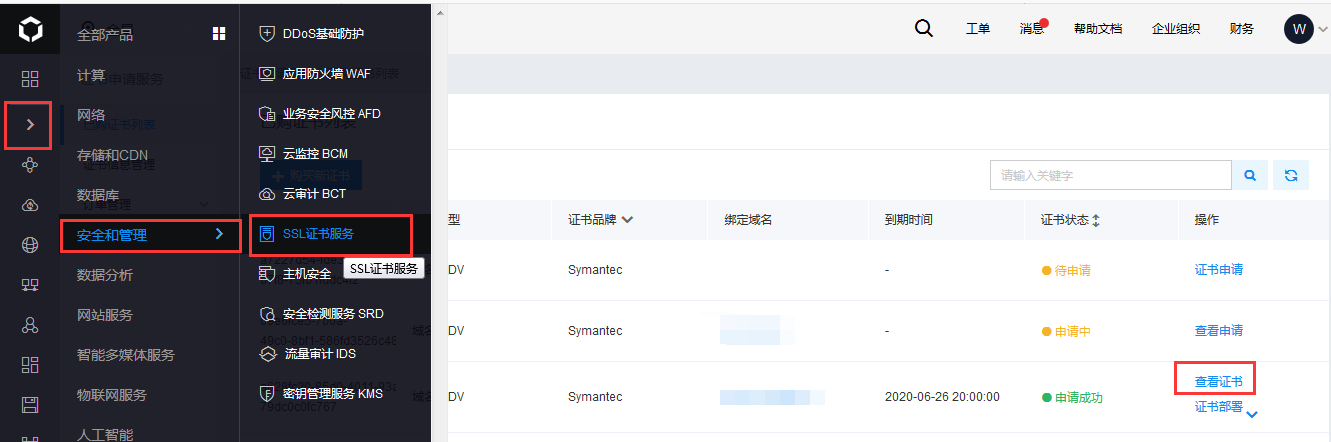This screenshot has height=442, width=1331.
Task: Select 网络 category
Action: click(x=91, y=115)
